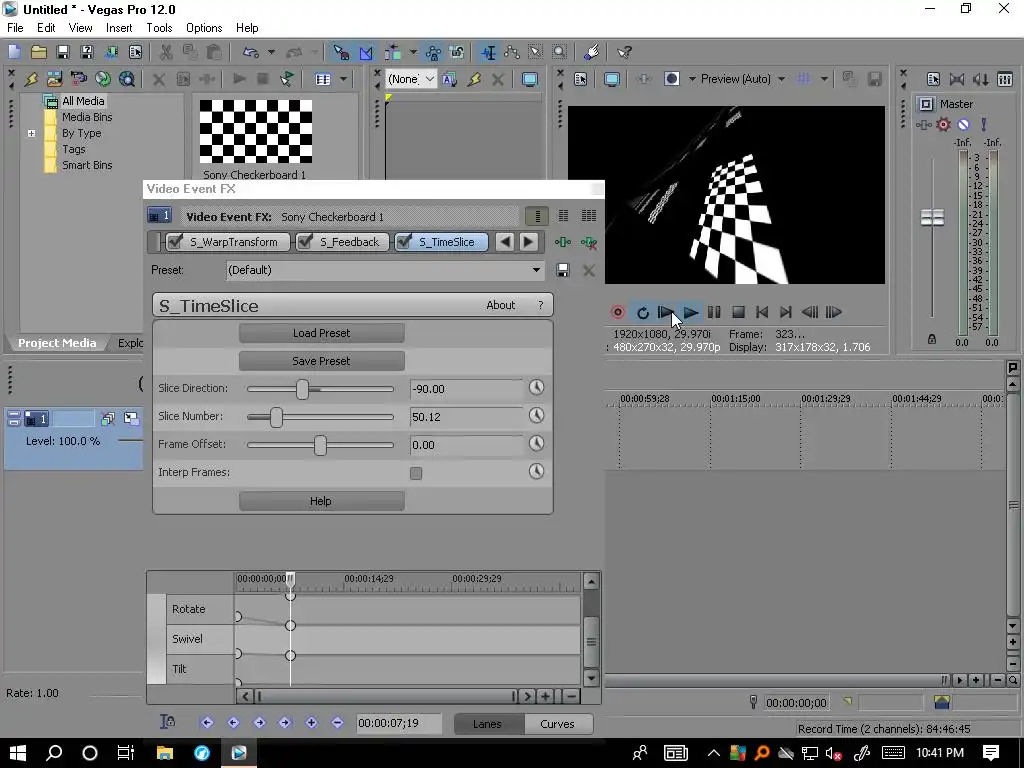Viewport: 1024px width, 768px height.
Task: Save project with the floppy disk icon
Action: 63,52
